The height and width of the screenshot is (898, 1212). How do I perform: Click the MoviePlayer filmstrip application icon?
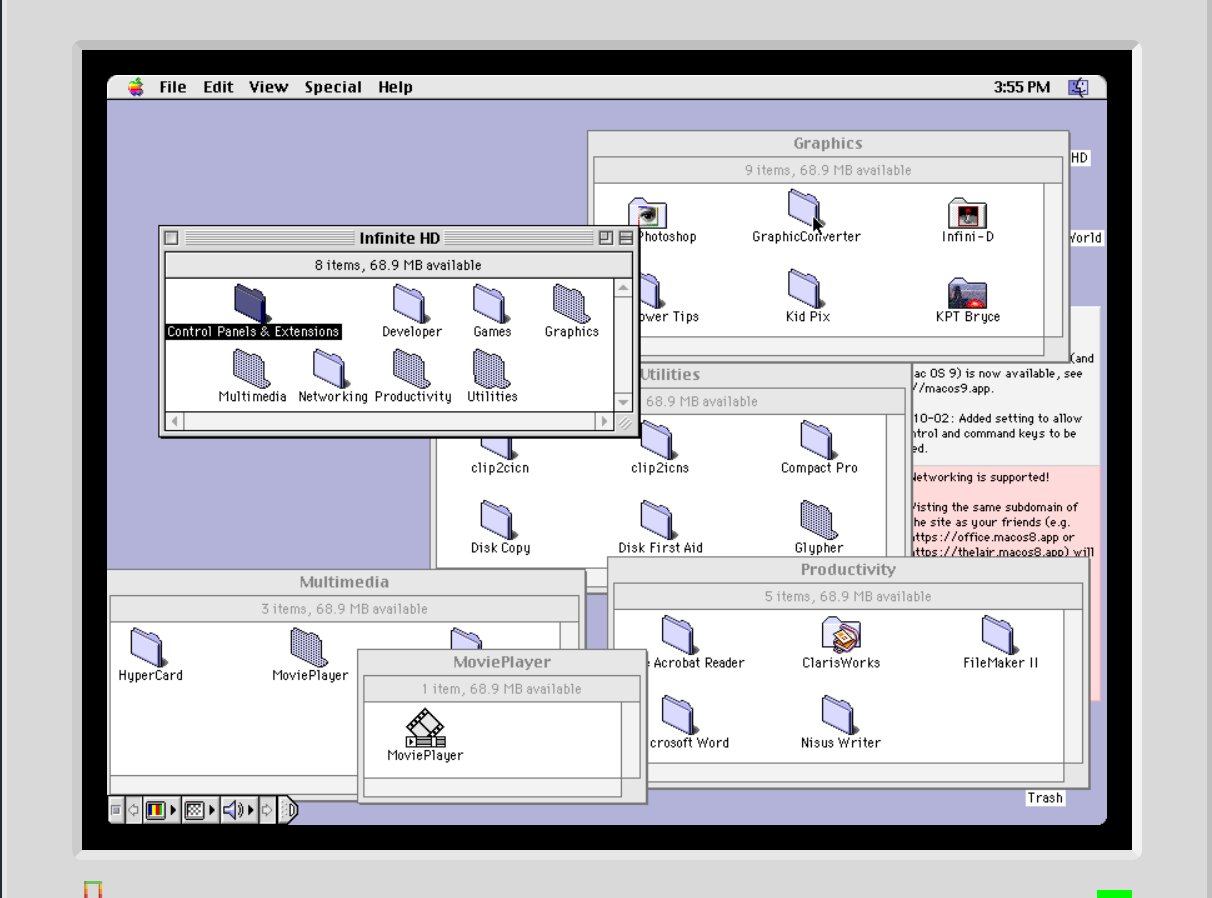pyautogui.click(x=425, y=728)
